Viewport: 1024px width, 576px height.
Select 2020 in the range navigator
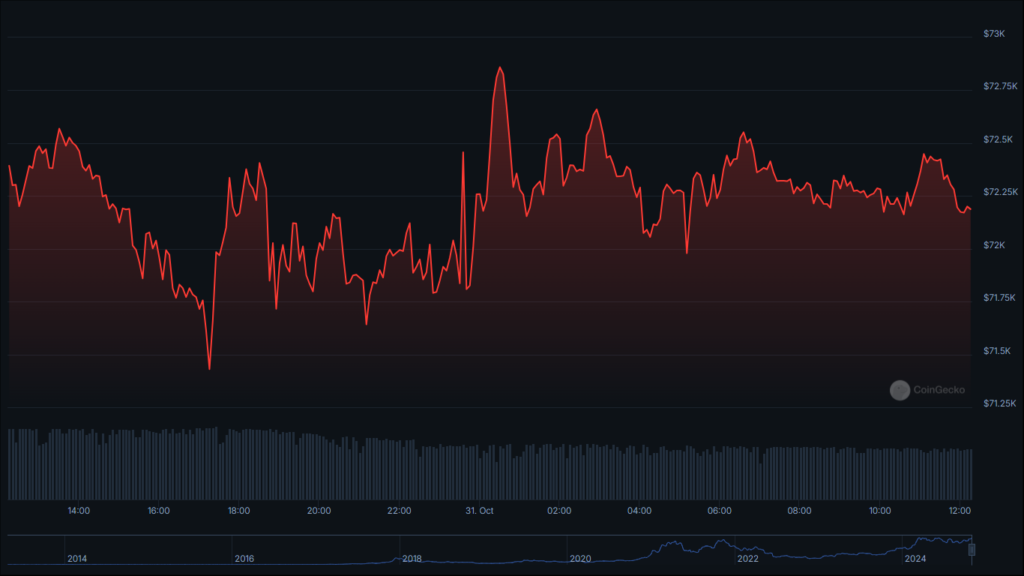[x=580, y=559]
